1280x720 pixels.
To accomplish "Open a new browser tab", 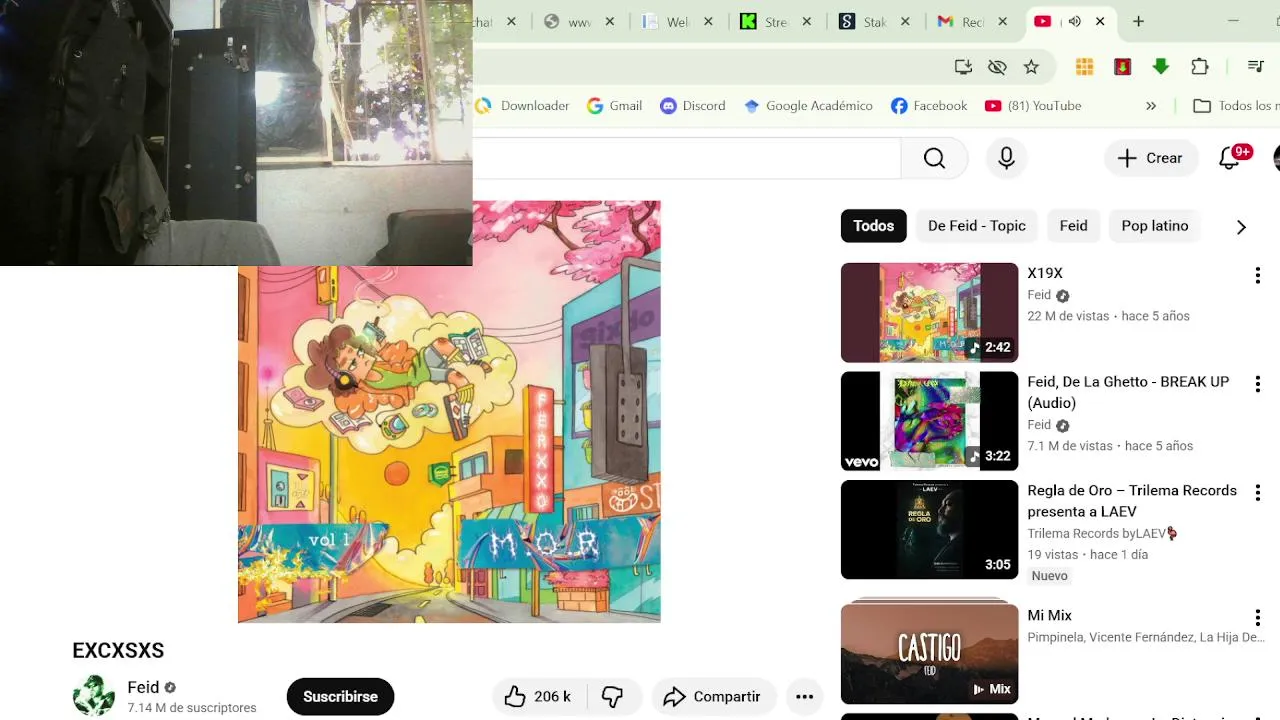I will (x=1138, y=21).
